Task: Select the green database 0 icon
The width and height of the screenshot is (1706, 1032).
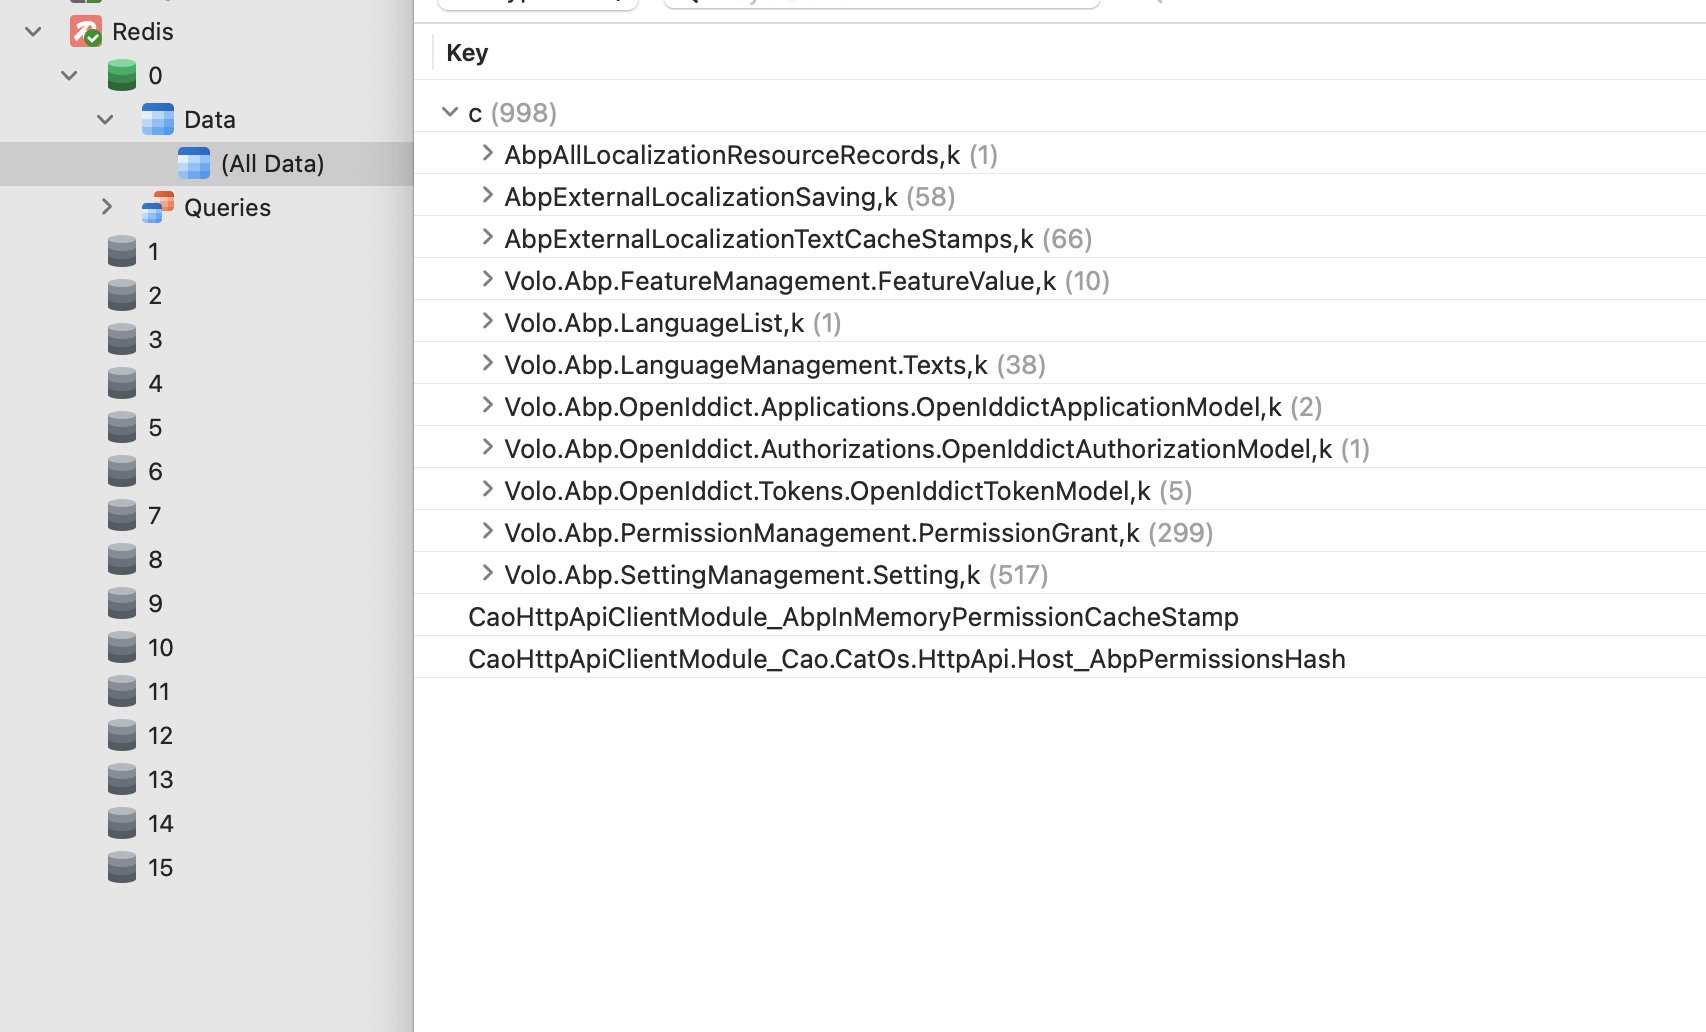Action: tap(122, 75)
